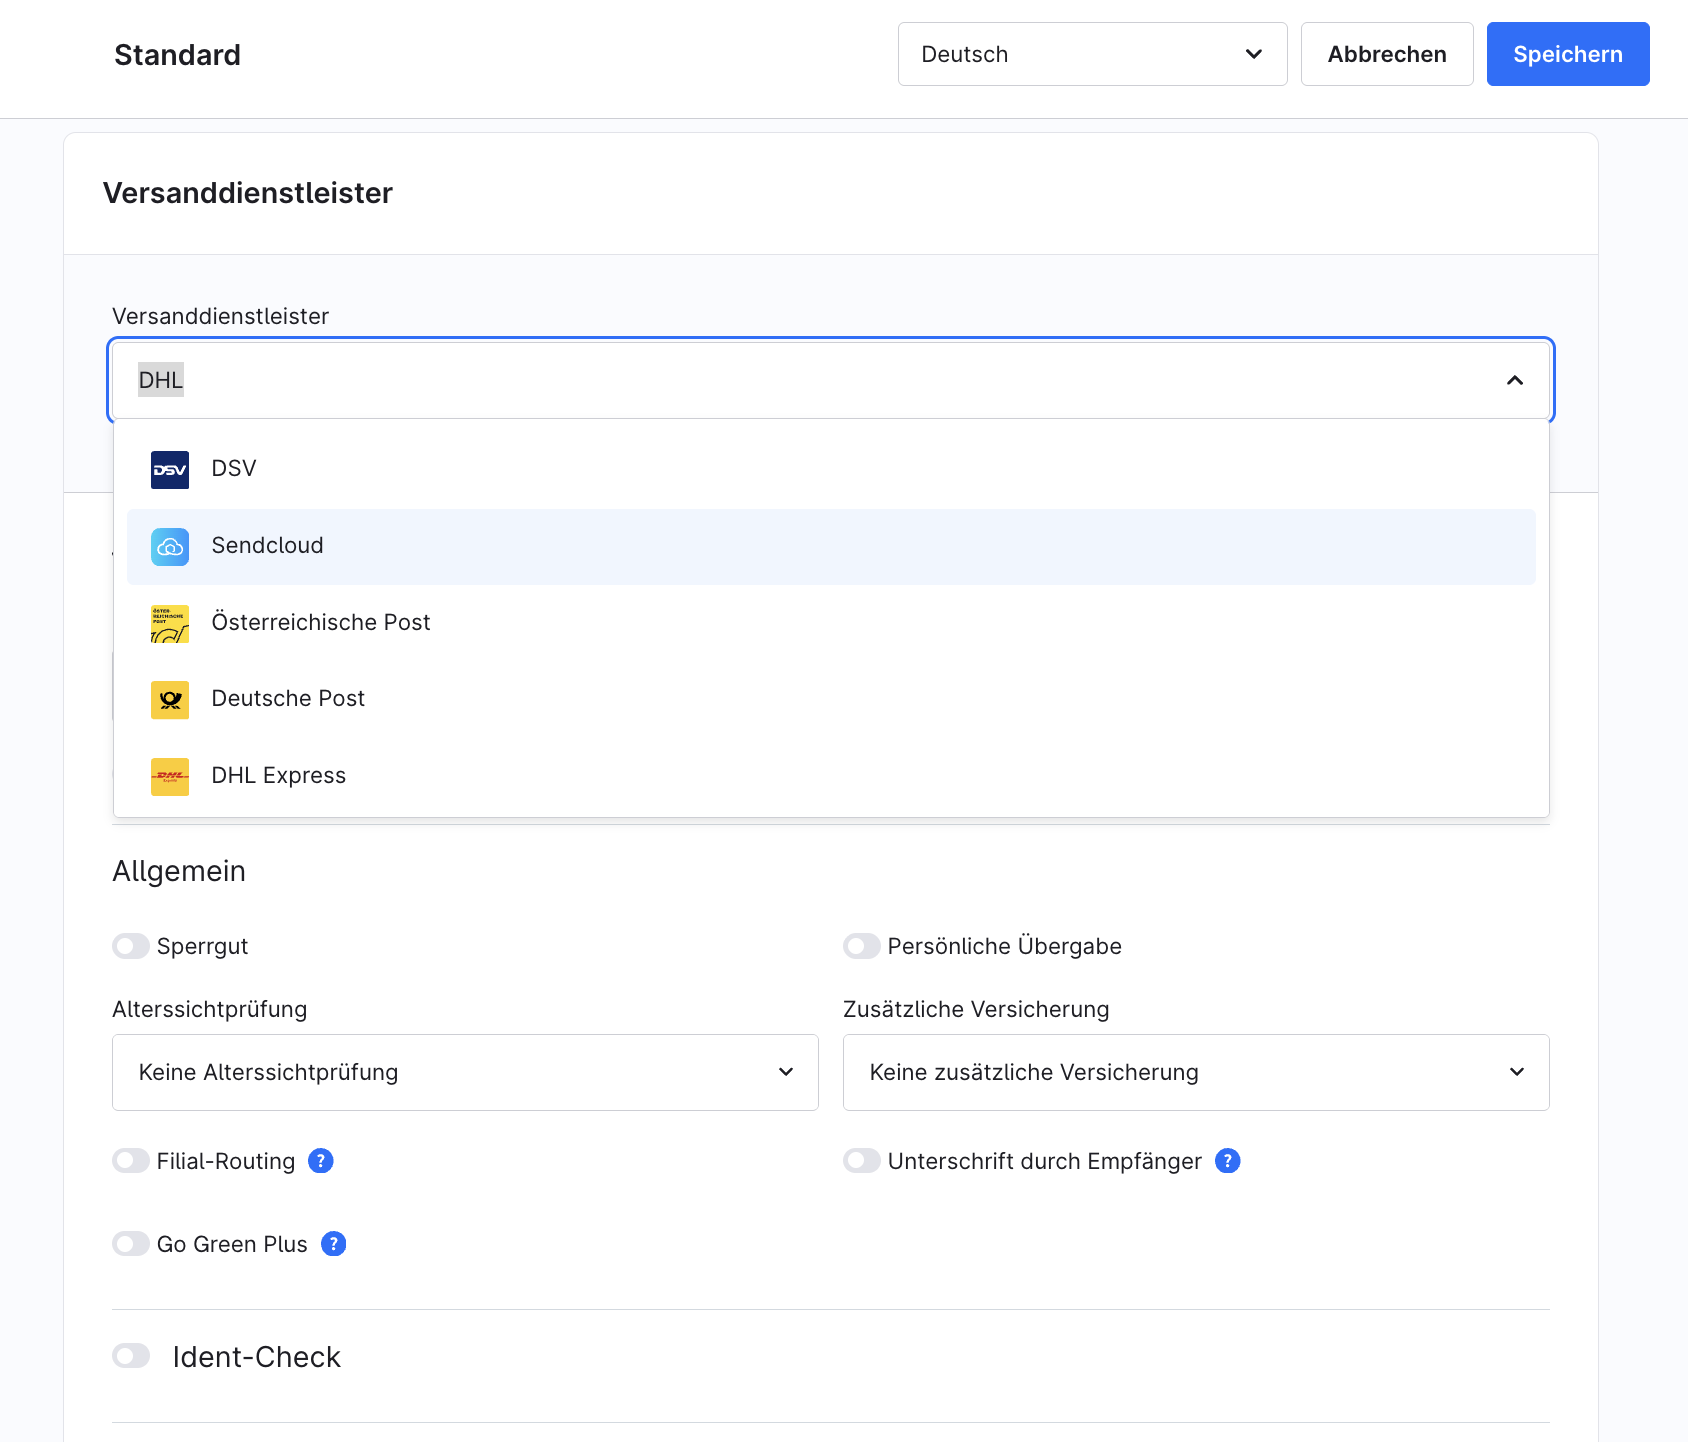
Task: Turn on Persönliche Übergabe switch
Action: click(x=862, y=946)
